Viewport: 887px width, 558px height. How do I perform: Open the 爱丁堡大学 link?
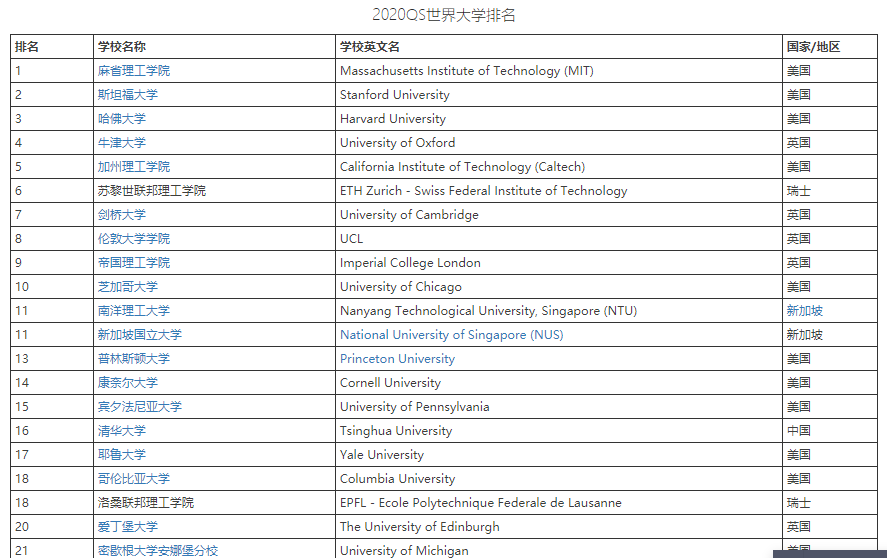[x=127, y=527]
